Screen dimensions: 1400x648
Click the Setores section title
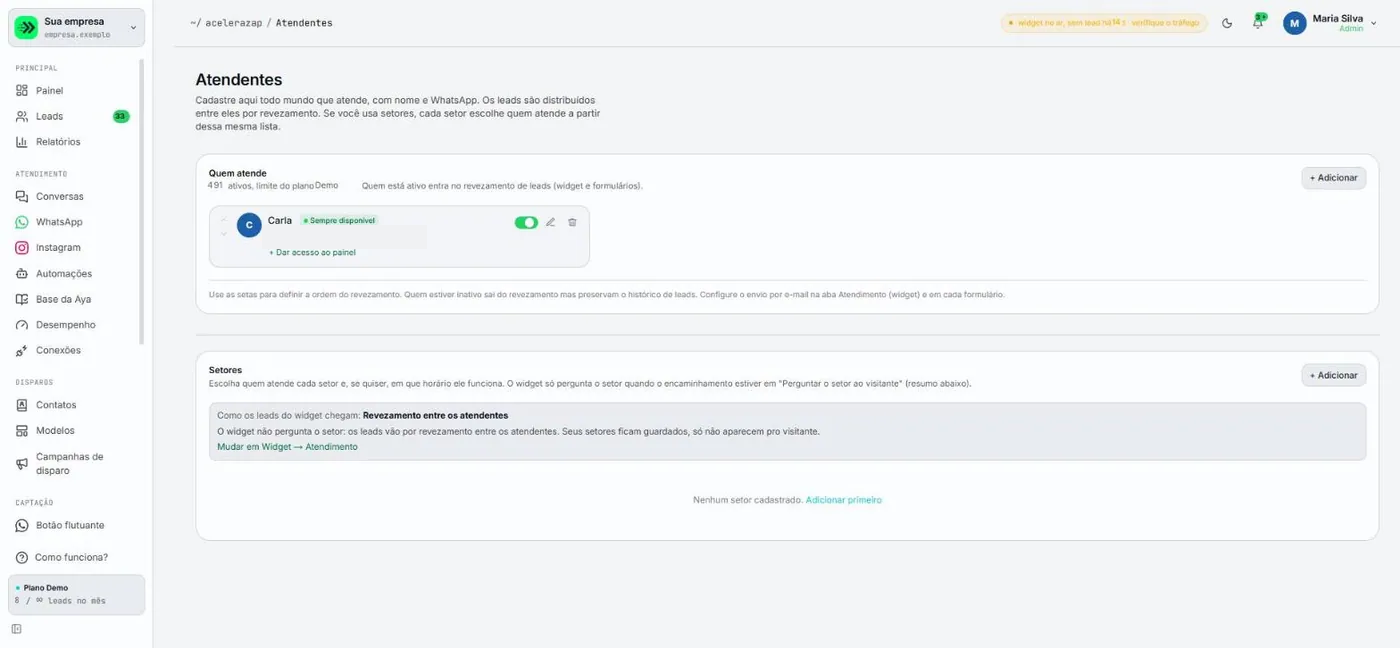pyautogui.click(x=225, y=370)
